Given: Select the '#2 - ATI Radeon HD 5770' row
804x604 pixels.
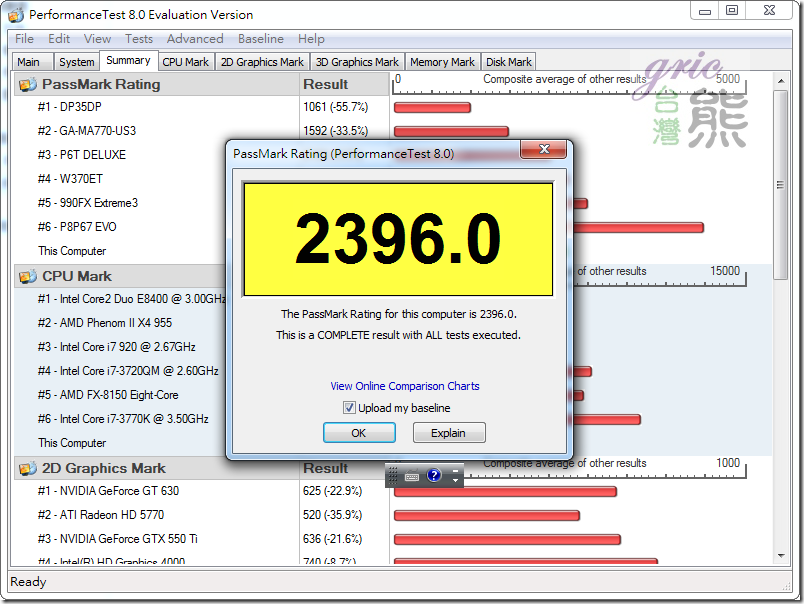Looking at the screenshot, I should click(101, 515).
